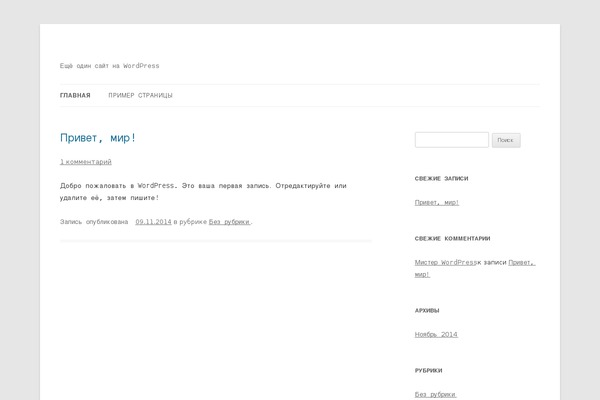This screenshot has width=600, height=400.
Task: Click the РУБРИКИ widget heading
Action: [429, 371]
